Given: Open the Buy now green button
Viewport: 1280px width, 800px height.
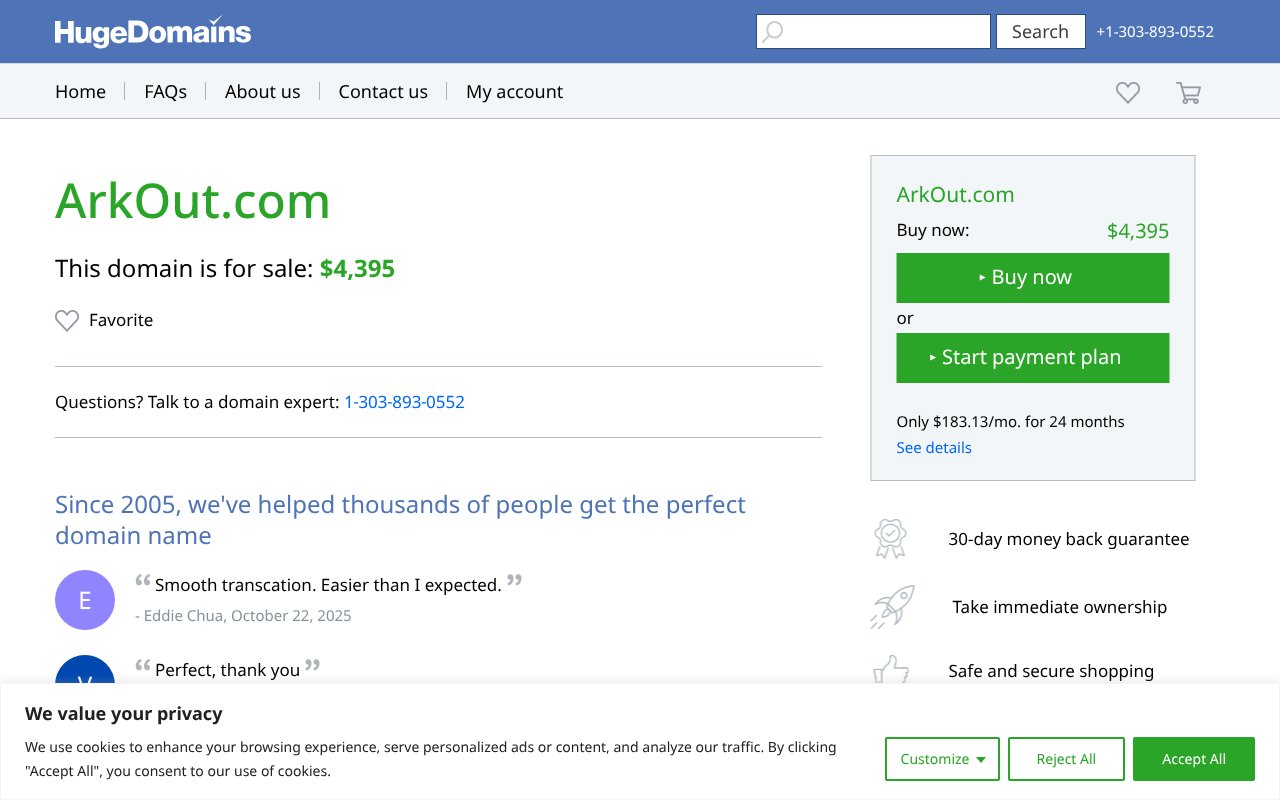Looking at the screenshot, I should point(1032,277).
